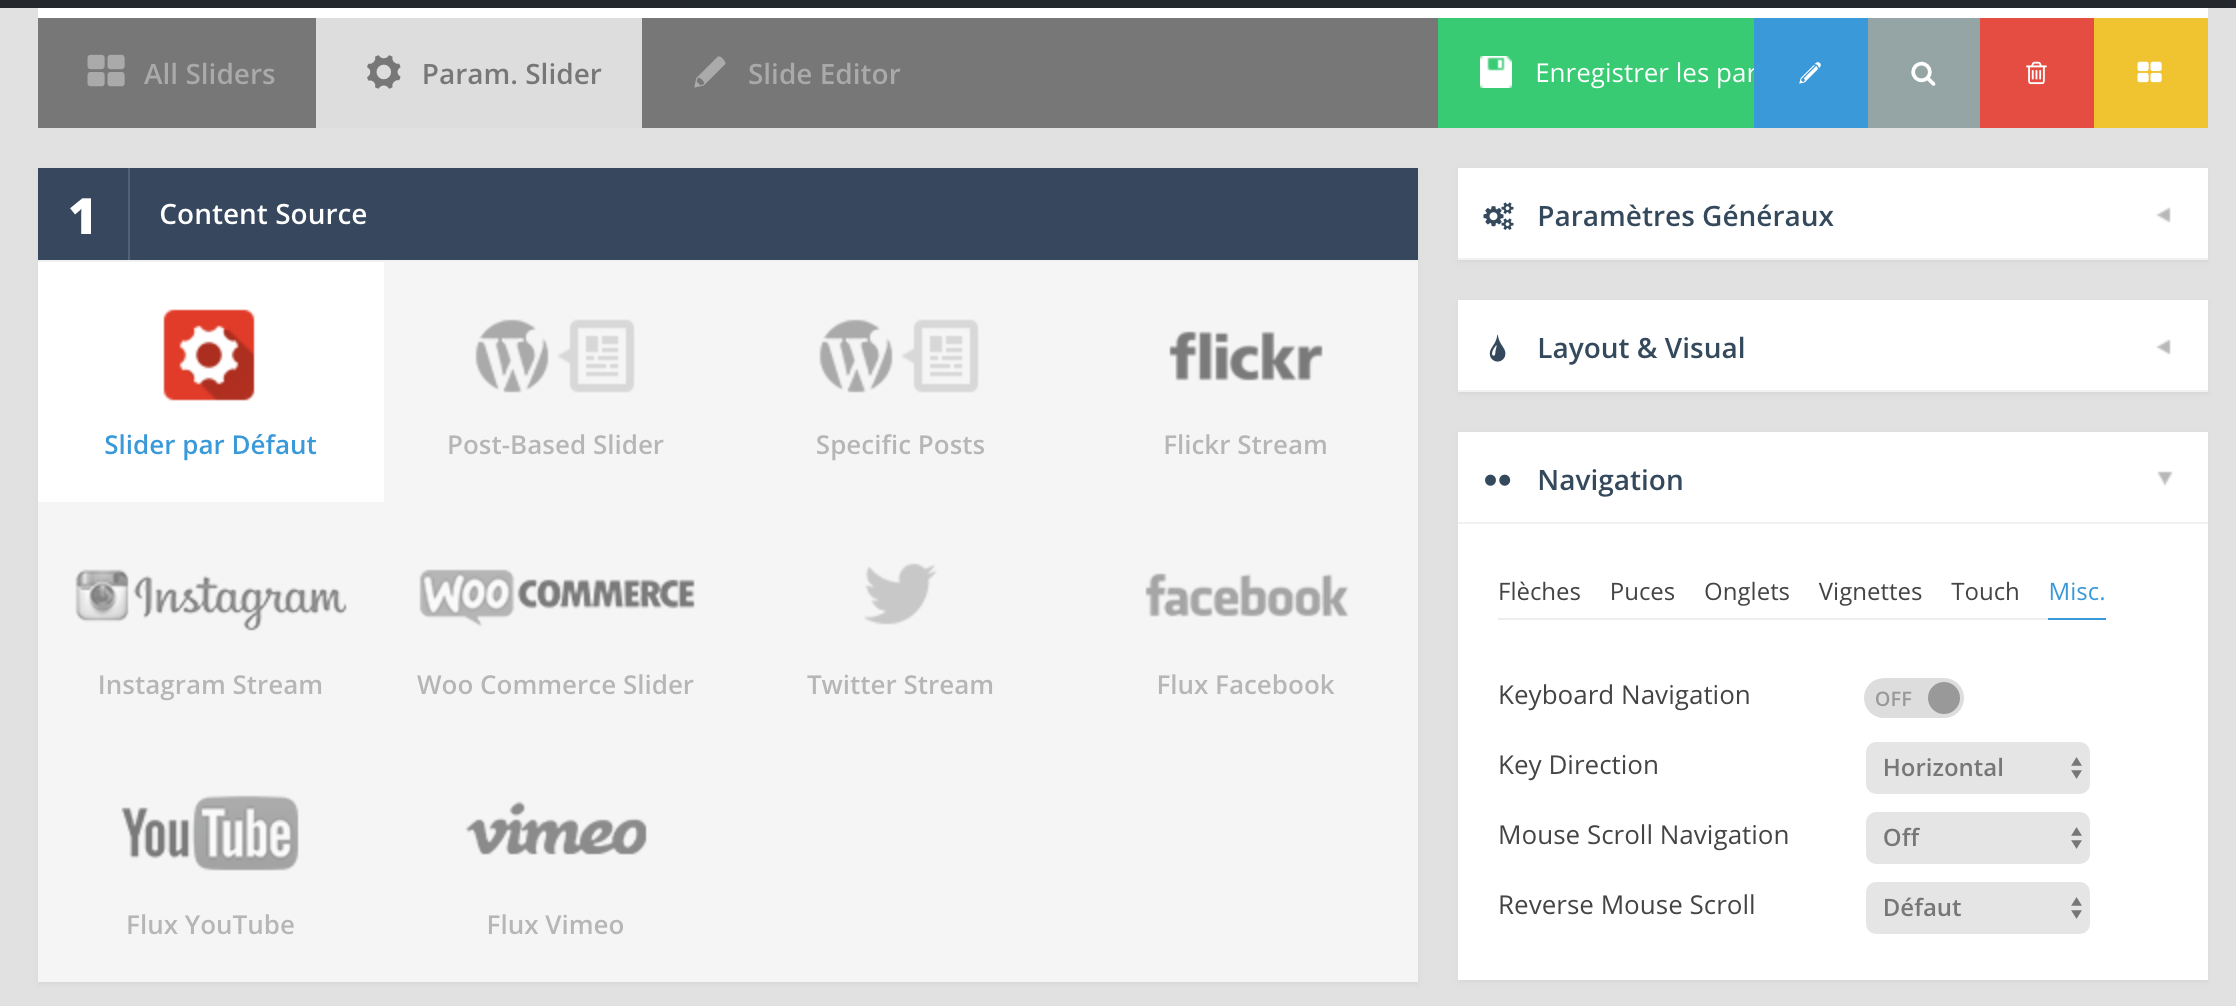Click the Paramètres Généraux gears icon
Viewport: 2236px width, 1006px height.
tap(1498, 216)
